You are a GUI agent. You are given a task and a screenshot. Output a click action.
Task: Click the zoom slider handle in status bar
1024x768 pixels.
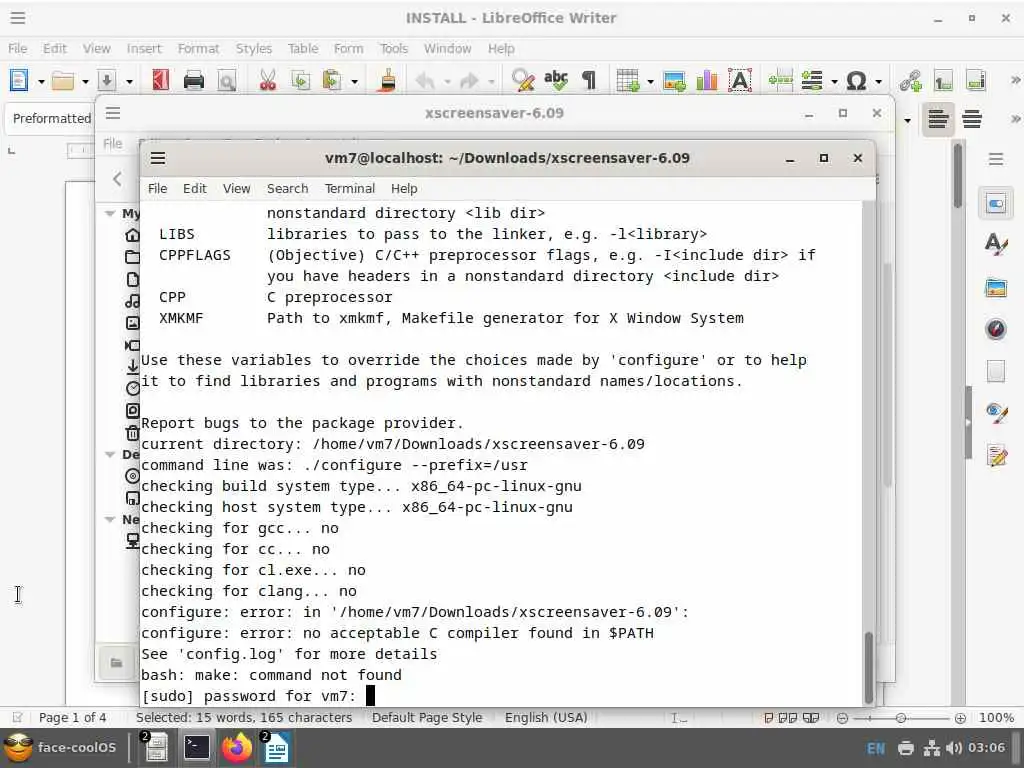coord(901,718)
